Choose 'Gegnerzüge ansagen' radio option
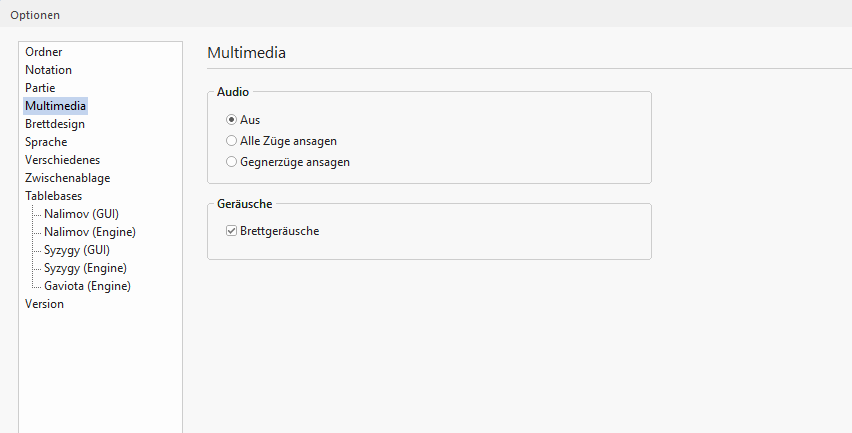This screenshot has height=433, width=852. (x=232, y=161)
